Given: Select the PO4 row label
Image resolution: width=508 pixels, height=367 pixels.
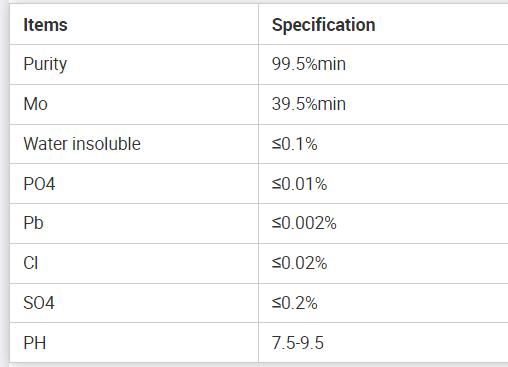Looking at the screenshot, I should click(x=39, y=184).
